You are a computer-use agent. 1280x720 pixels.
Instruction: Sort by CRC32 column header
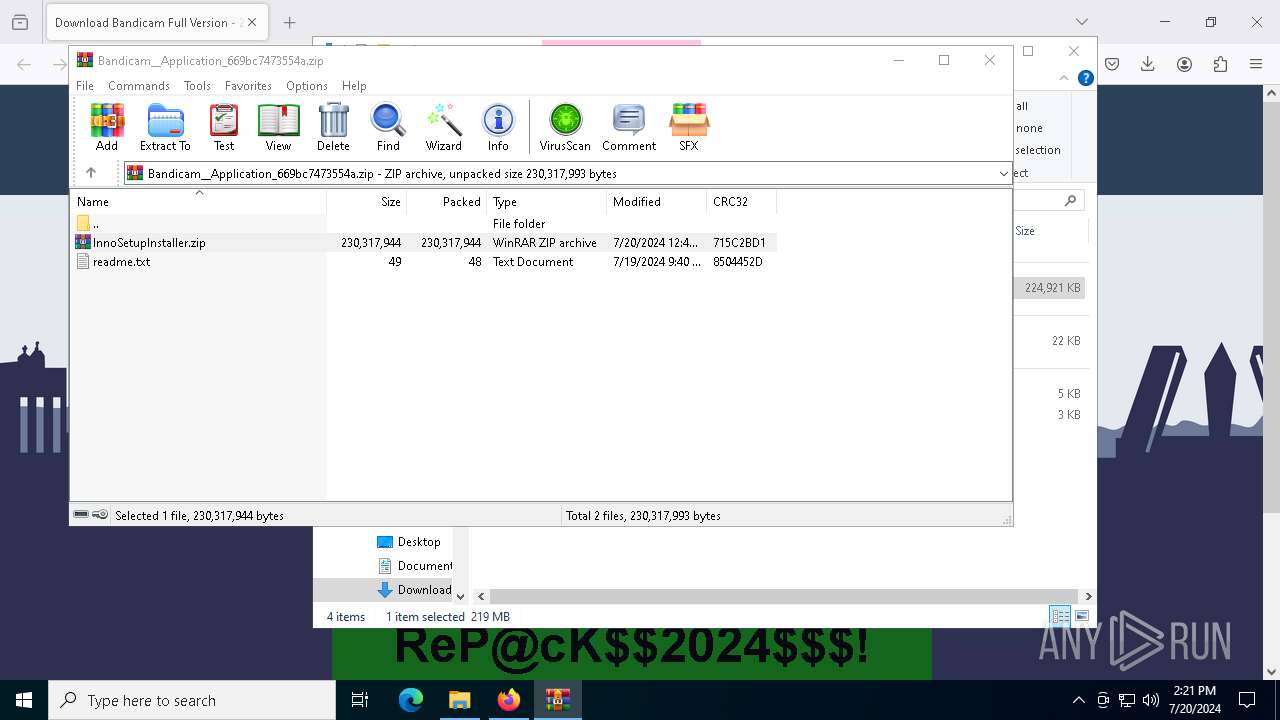[741, 201]
